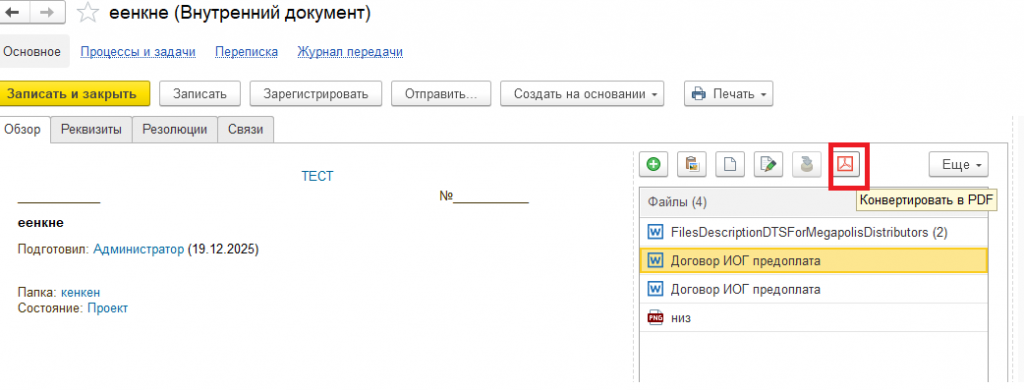Select the низ file row
The image size is (1024, 390).
pos(814,317)
